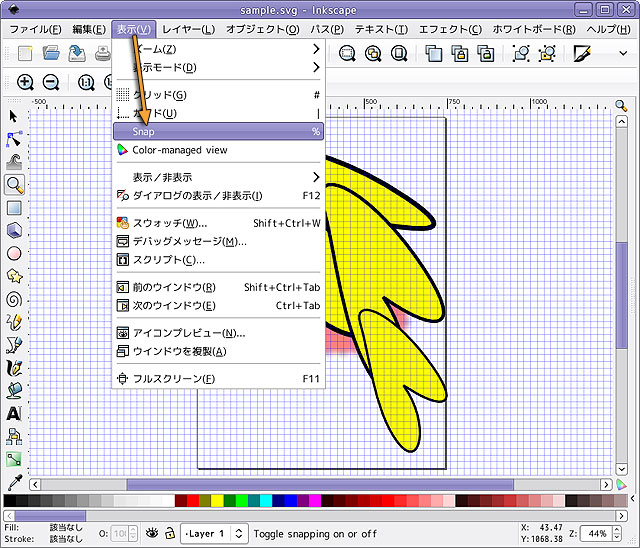Toggle Color-managed view option
This screenshot has width=640, height=548.
(x=180, y=150)
